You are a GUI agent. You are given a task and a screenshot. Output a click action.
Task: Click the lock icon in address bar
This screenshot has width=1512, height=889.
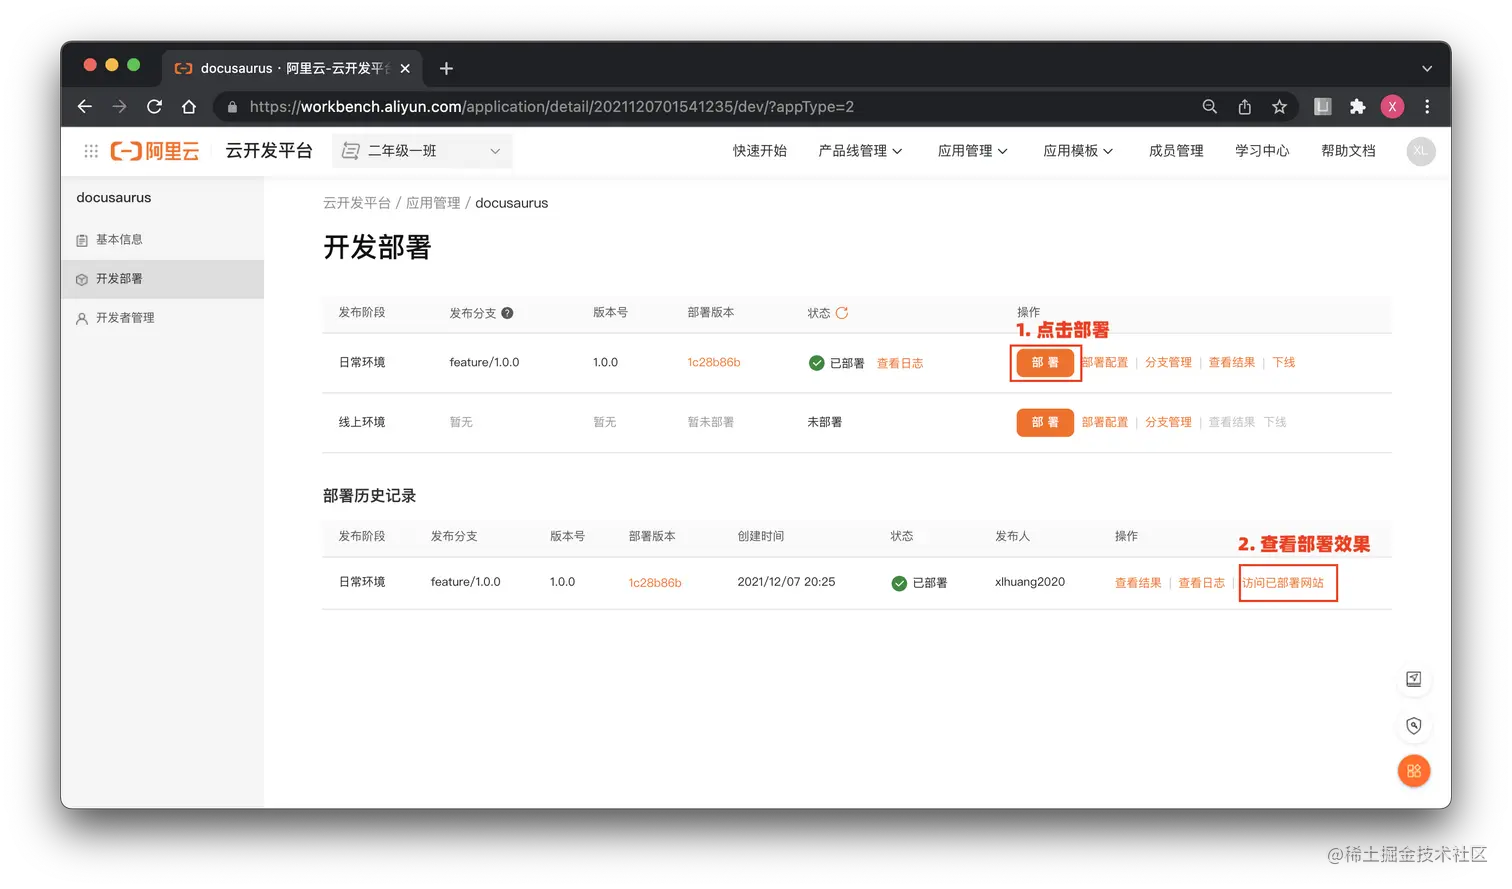pyautogui.click(x=232, y=106)
